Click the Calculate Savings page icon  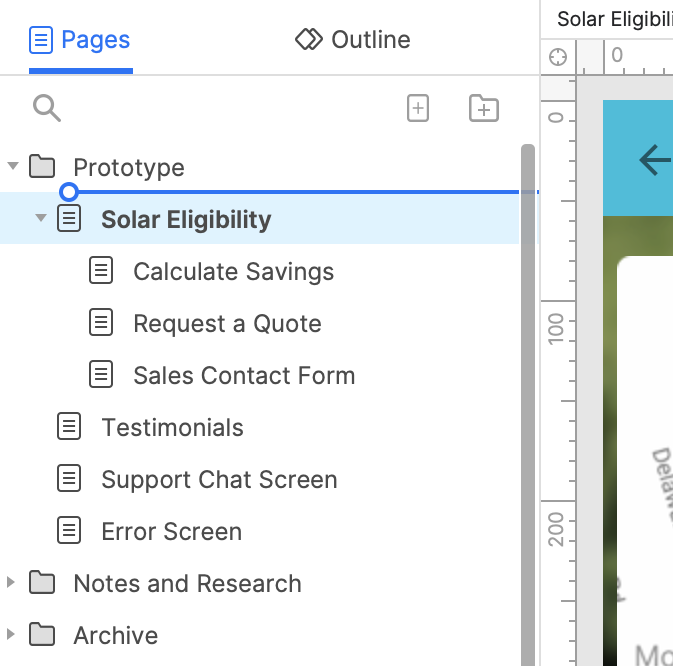tap(101, 271)
